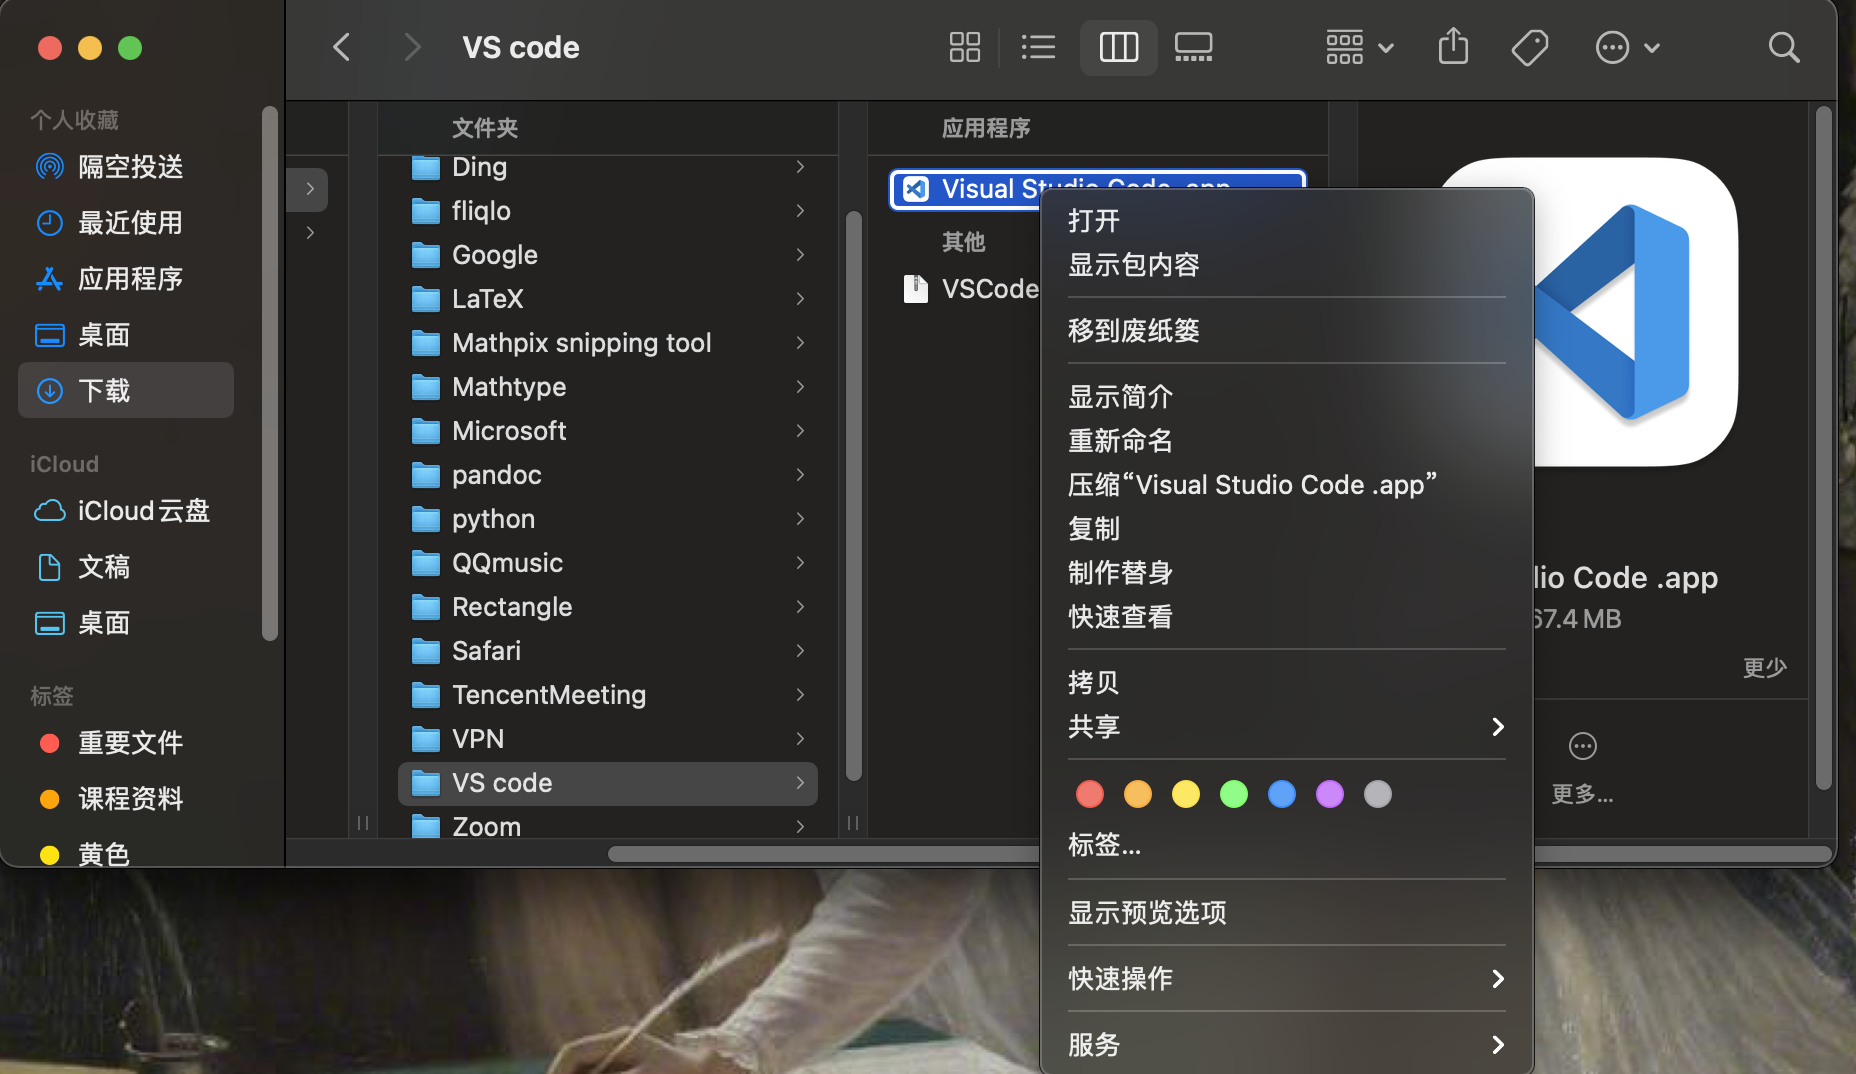Choose 复制 in context menu
Image resolution: width=1856 pixels, height=1074 pixels.
click(x=1286, y=529)
